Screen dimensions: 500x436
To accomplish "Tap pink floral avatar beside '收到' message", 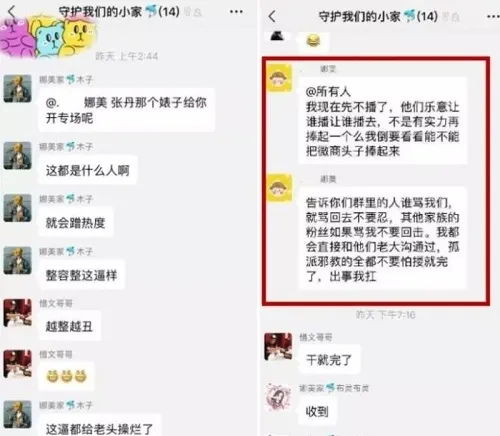I will [x=278, y=397].
